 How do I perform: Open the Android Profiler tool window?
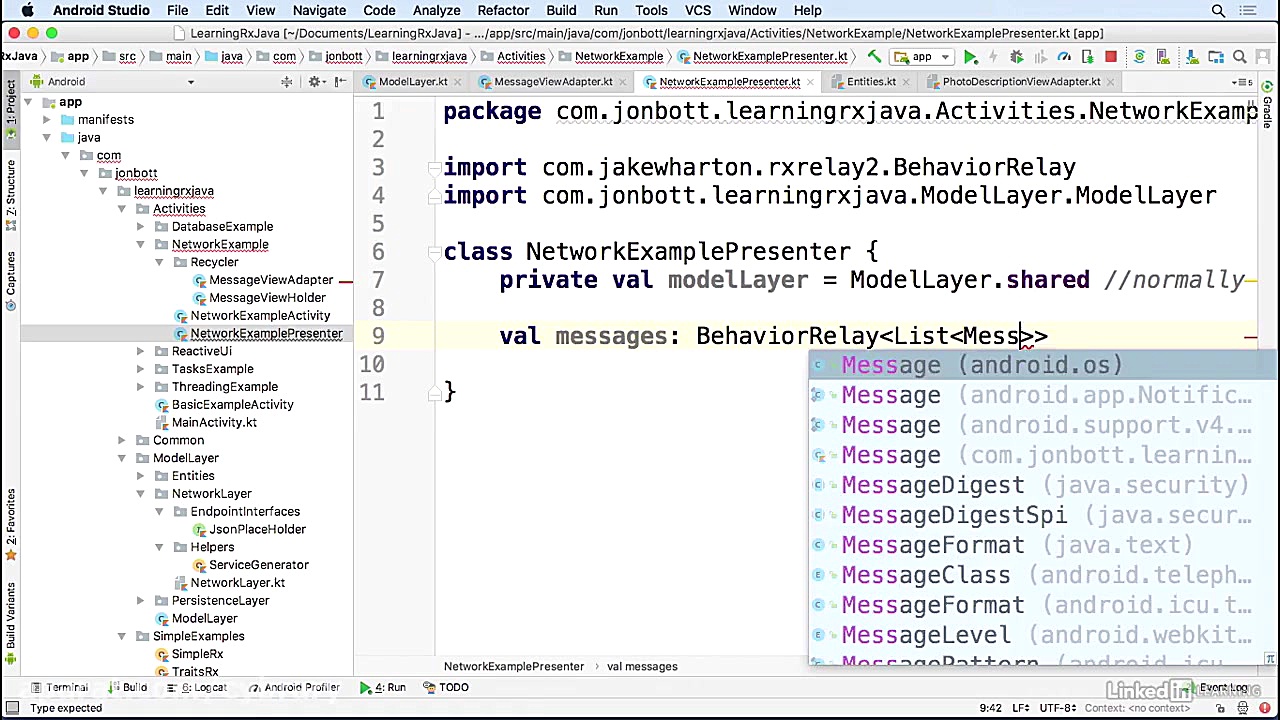point(295,688)
